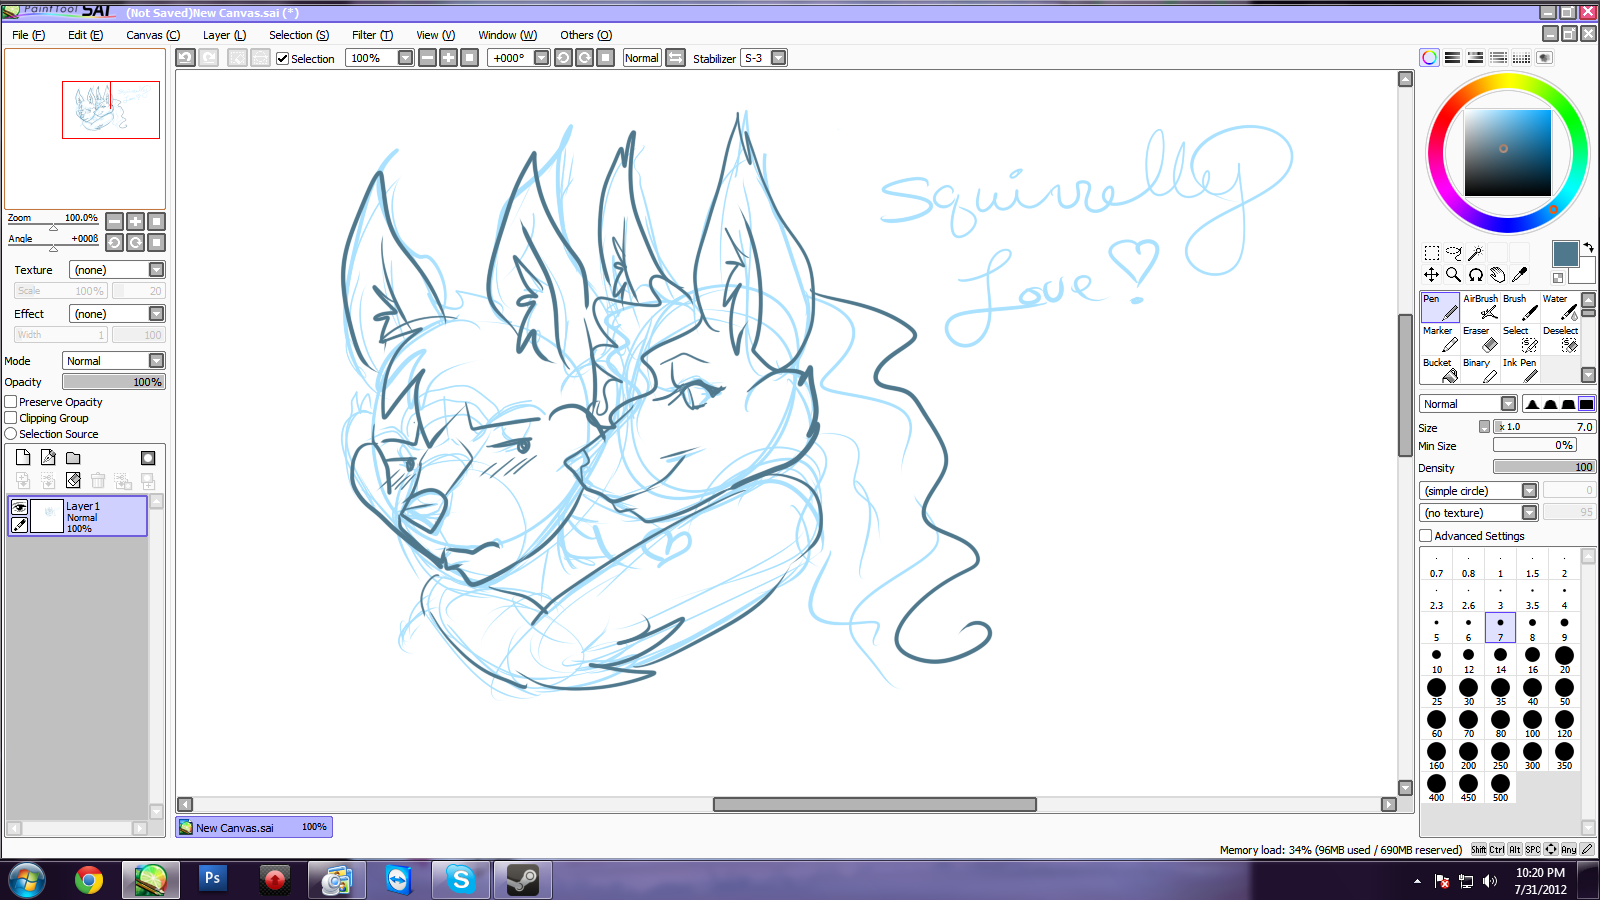Select brush size 100 preset
Viewport: 1600px width, 900px height.
click(x=1532, y=724)
